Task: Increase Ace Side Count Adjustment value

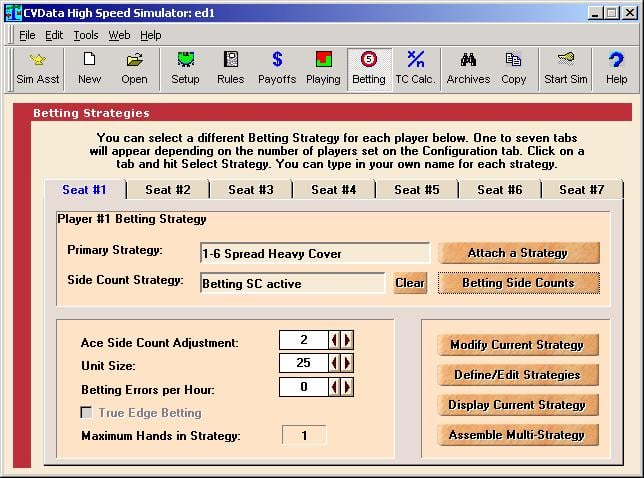Action: click(x=347, y=341)
